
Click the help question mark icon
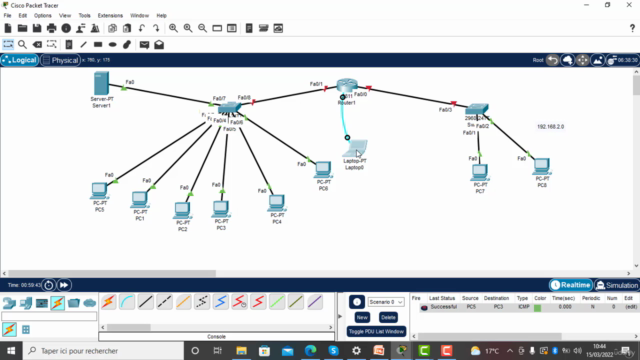[632, 28]
